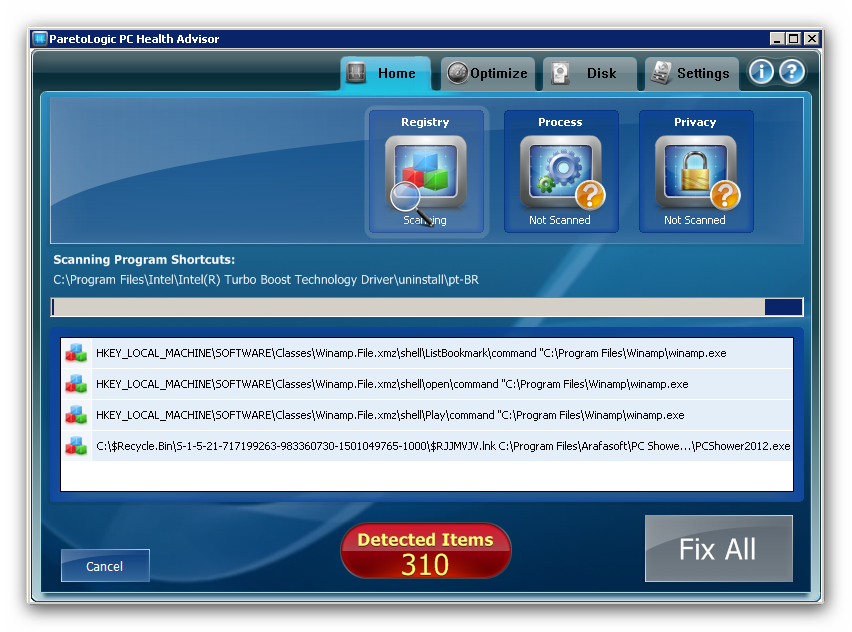Click the Cancel button
The image size is (852, 632).
(x=105, y=566)
